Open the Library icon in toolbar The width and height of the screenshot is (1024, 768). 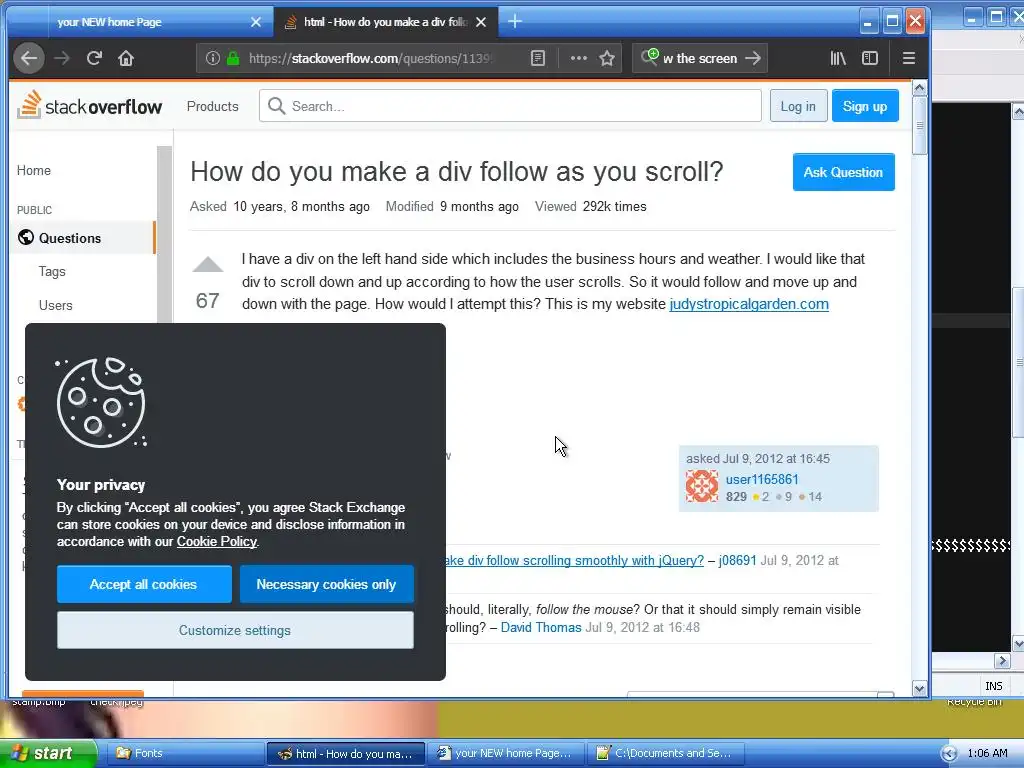[x=838, y=58]
